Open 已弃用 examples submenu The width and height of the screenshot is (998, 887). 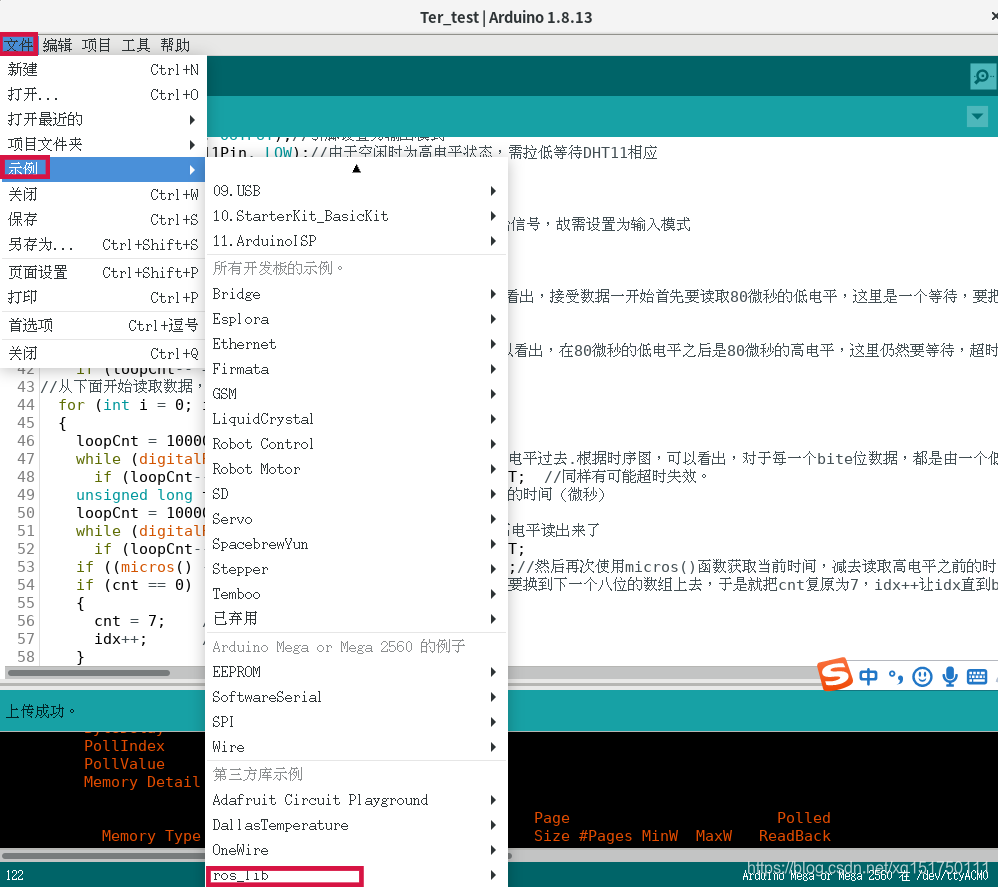(x=356, y=618)
